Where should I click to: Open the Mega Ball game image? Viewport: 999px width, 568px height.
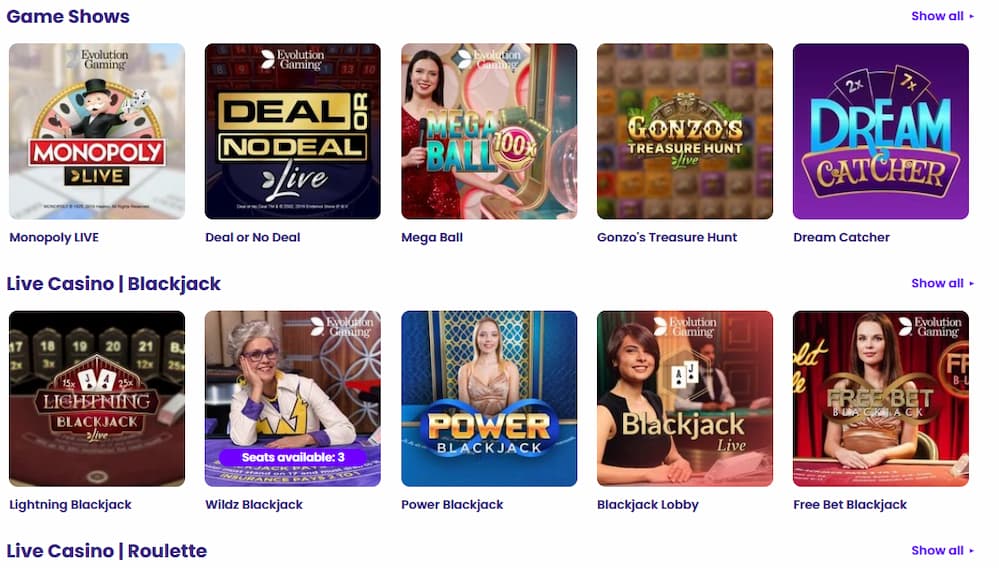tap(489, 131)
